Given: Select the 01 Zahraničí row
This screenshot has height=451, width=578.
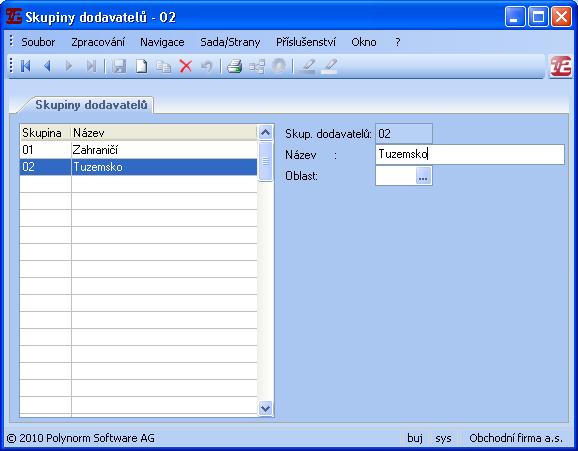Looking at the screenshot, I should click(x=139, y=150).
